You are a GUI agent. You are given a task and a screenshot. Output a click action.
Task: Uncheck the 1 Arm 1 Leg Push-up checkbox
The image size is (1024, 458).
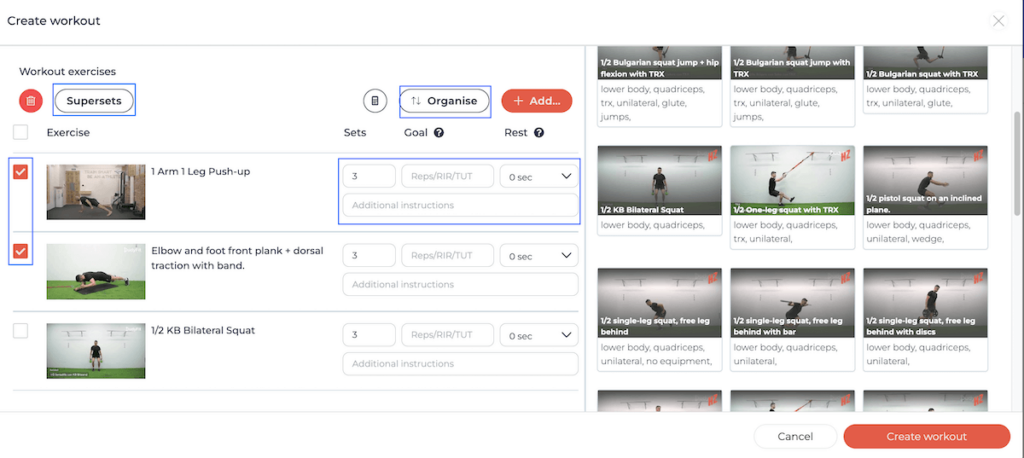point(21,172)
